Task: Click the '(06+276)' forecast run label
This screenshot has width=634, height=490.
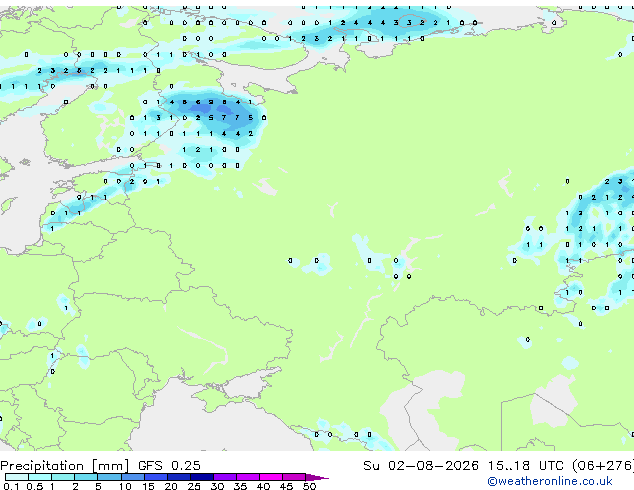Action: pos(603,466)
